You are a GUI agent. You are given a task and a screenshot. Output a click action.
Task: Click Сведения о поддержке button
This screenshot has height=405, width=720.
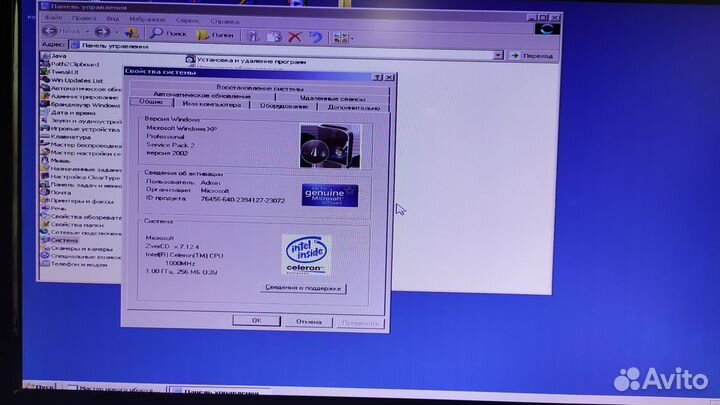303,288
